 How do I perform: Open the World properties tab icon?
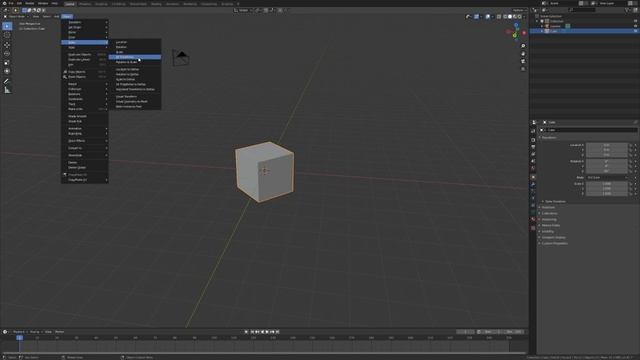(x=533, y=168)
